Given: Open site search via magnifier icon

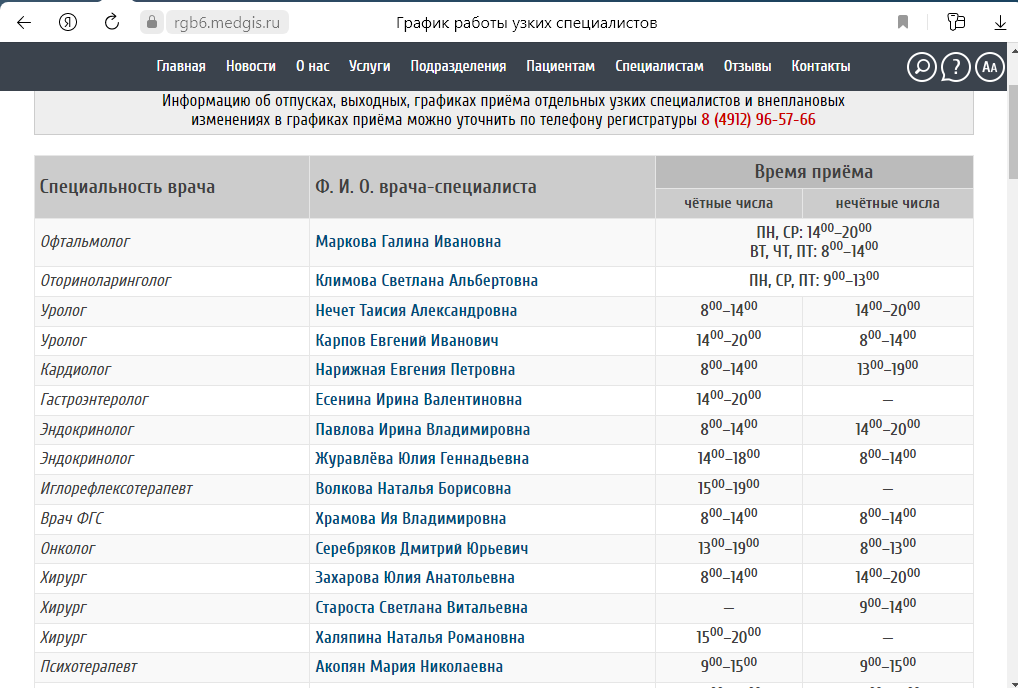Looking at the screenshot, I should pos(921,67).
